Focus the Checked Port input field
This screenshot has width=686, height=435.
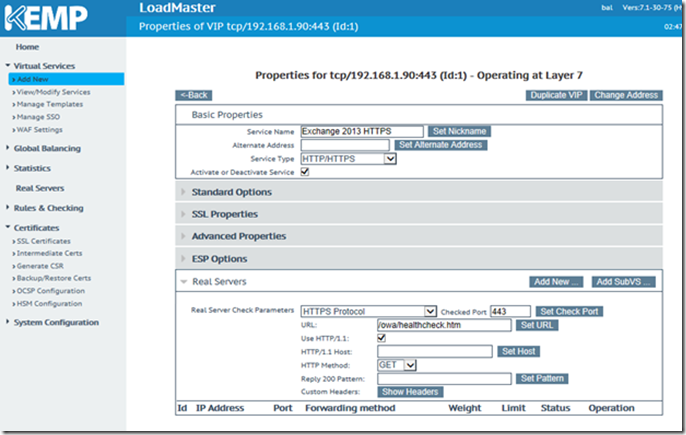510,312
